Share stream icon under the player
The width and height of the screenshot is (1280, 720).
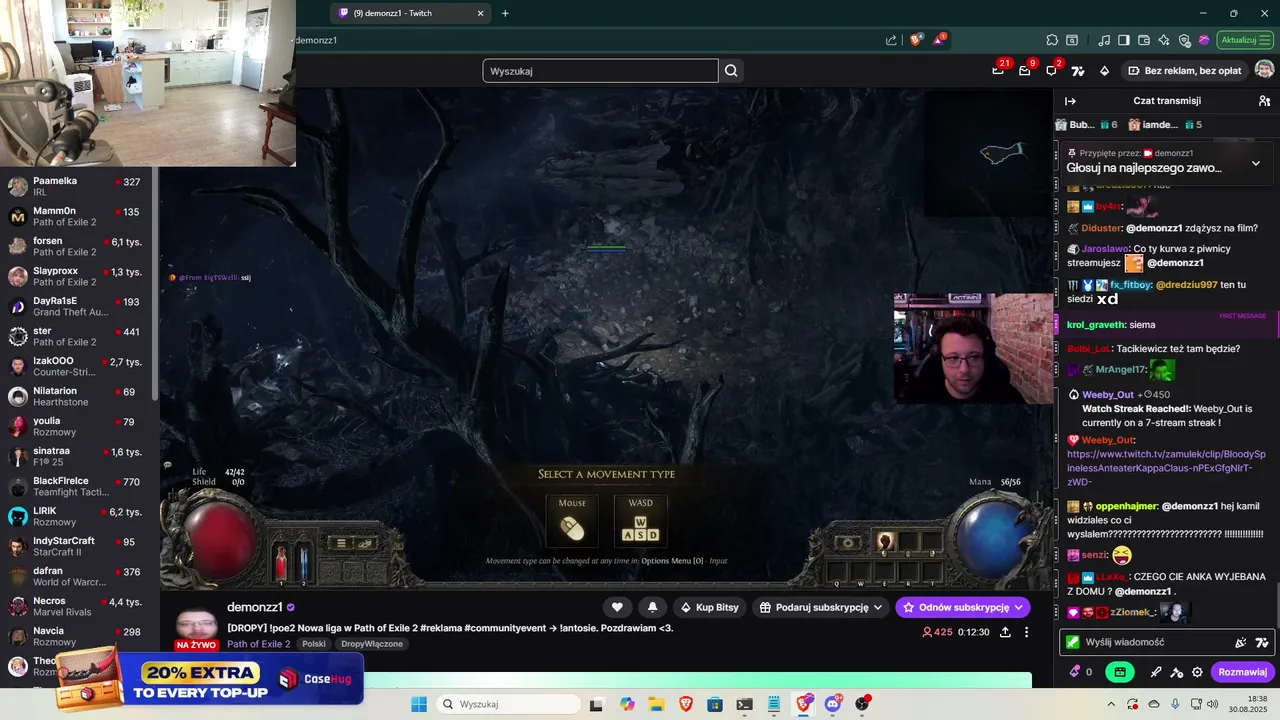(1005, 632)
